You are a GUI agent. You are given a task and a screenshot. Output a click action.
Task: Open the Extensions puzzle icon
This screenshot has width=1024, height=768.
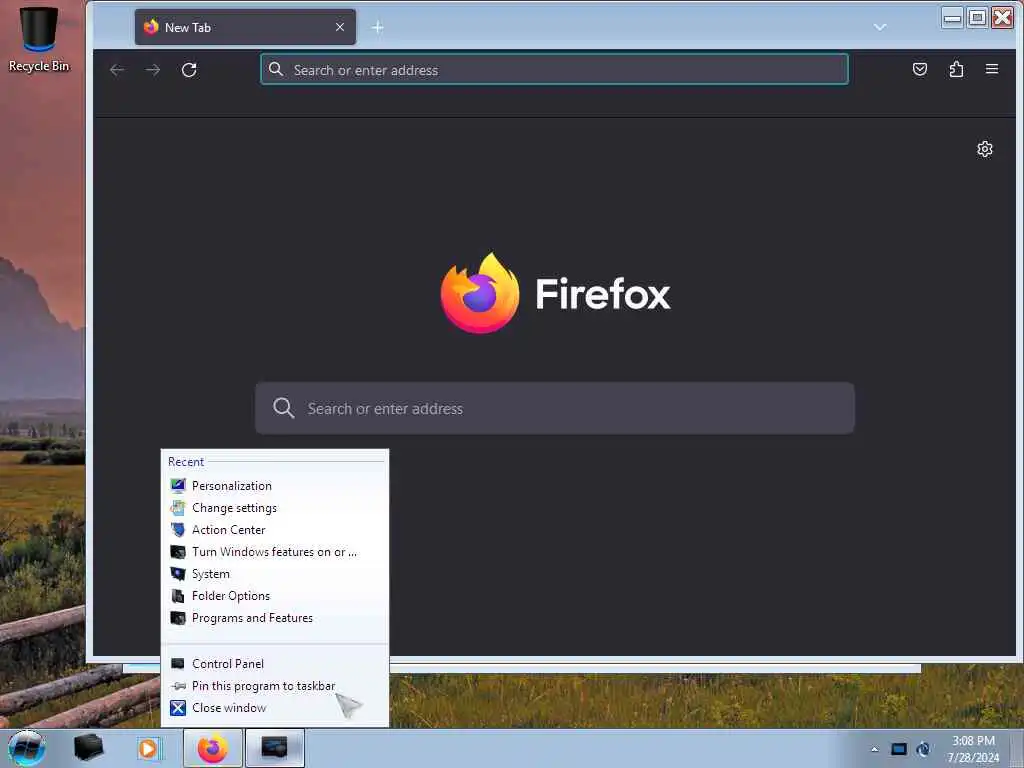(x=956, y=69)
